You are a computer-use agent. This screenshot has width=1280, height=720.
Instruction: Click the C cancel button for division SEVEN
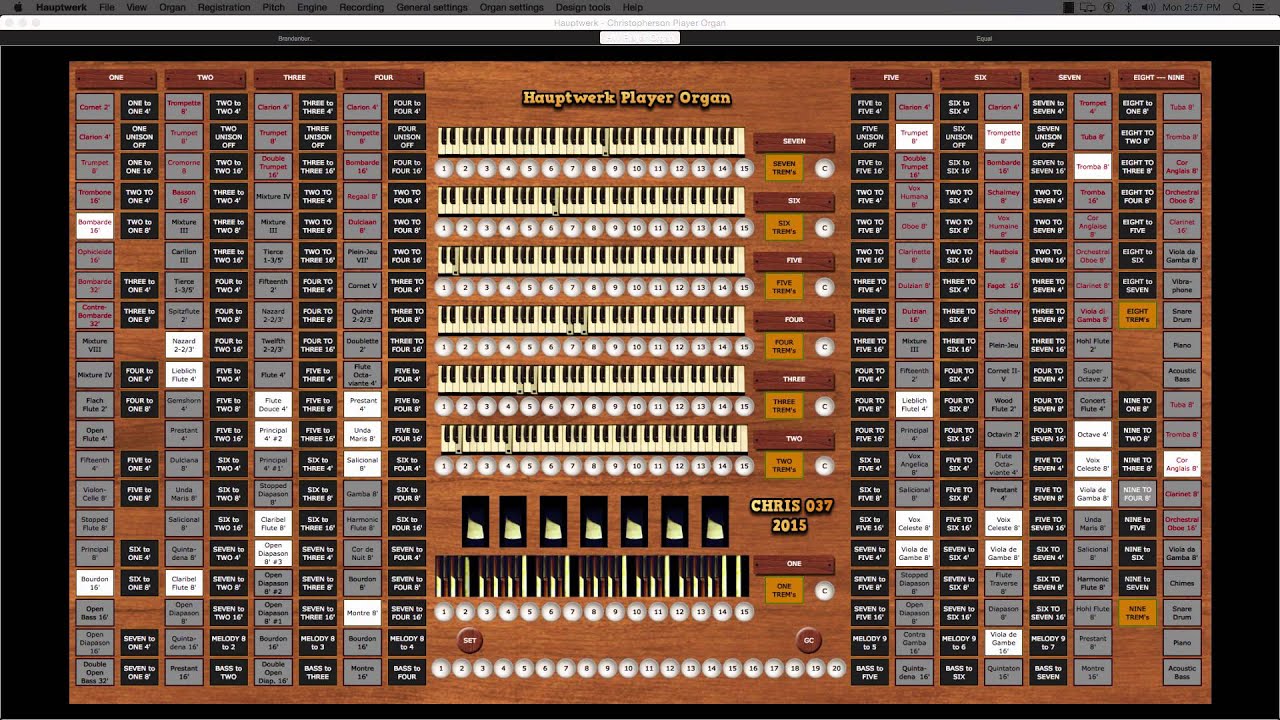[x=824, y=169]
